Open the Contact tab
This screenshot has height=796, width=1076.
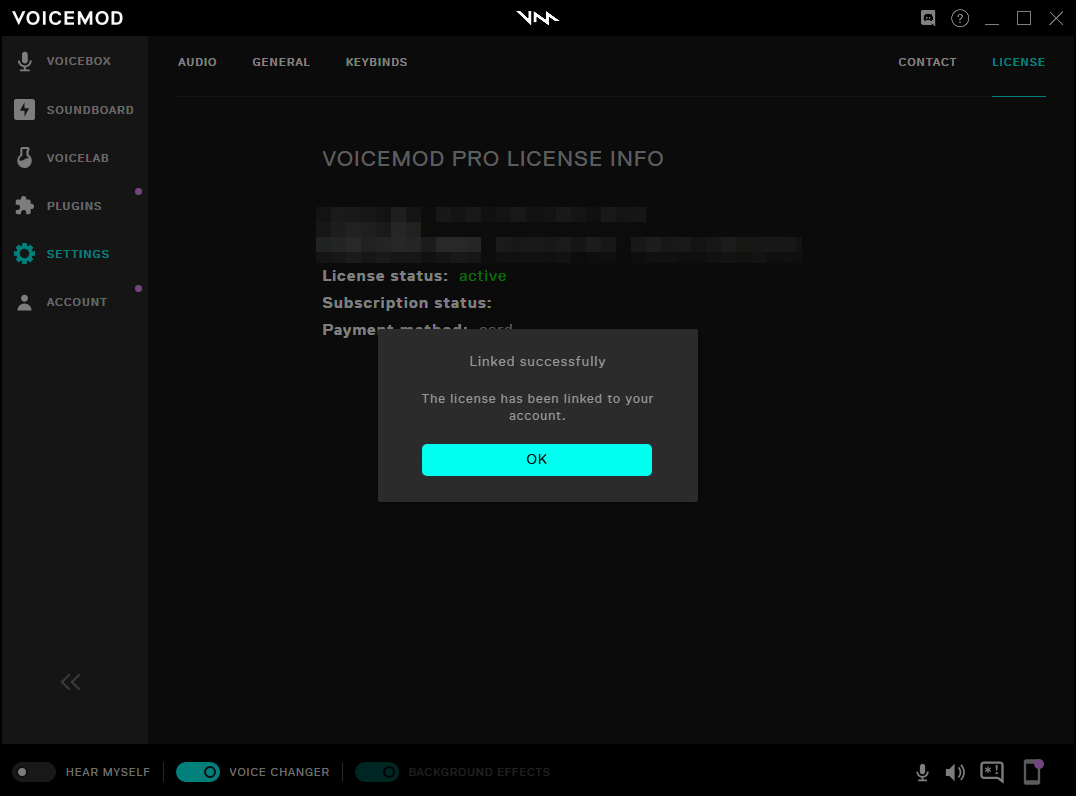pos(927,62)
